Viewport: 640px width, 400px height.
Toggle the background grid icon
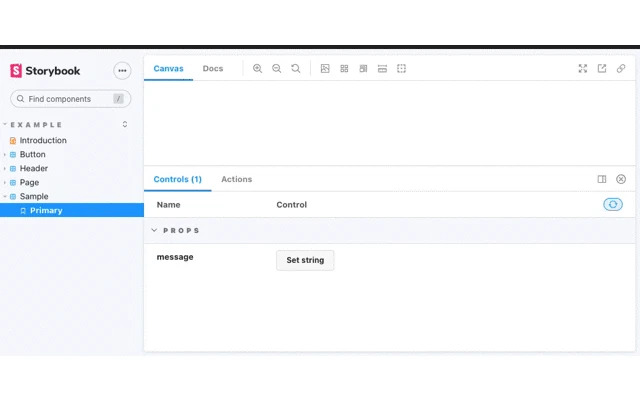(344, 69)
